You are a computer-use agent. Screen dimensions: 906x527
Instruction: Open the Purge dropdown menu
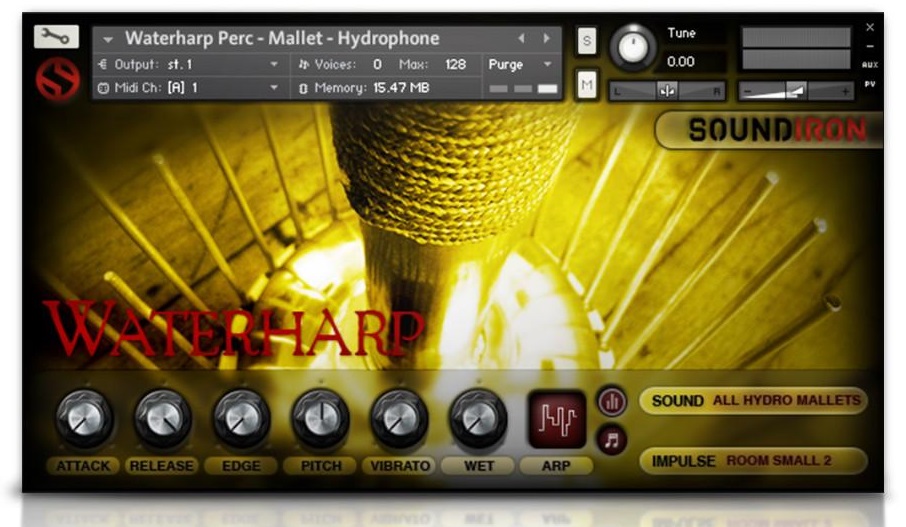pyautogui.click(x=521, y=64)
